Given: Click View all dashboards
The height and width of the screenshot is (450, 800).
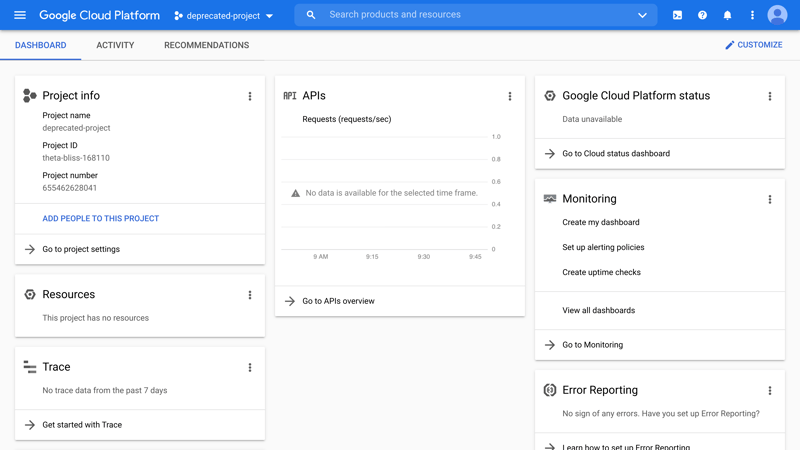Looking at the screenshot, I should (598, 310).
